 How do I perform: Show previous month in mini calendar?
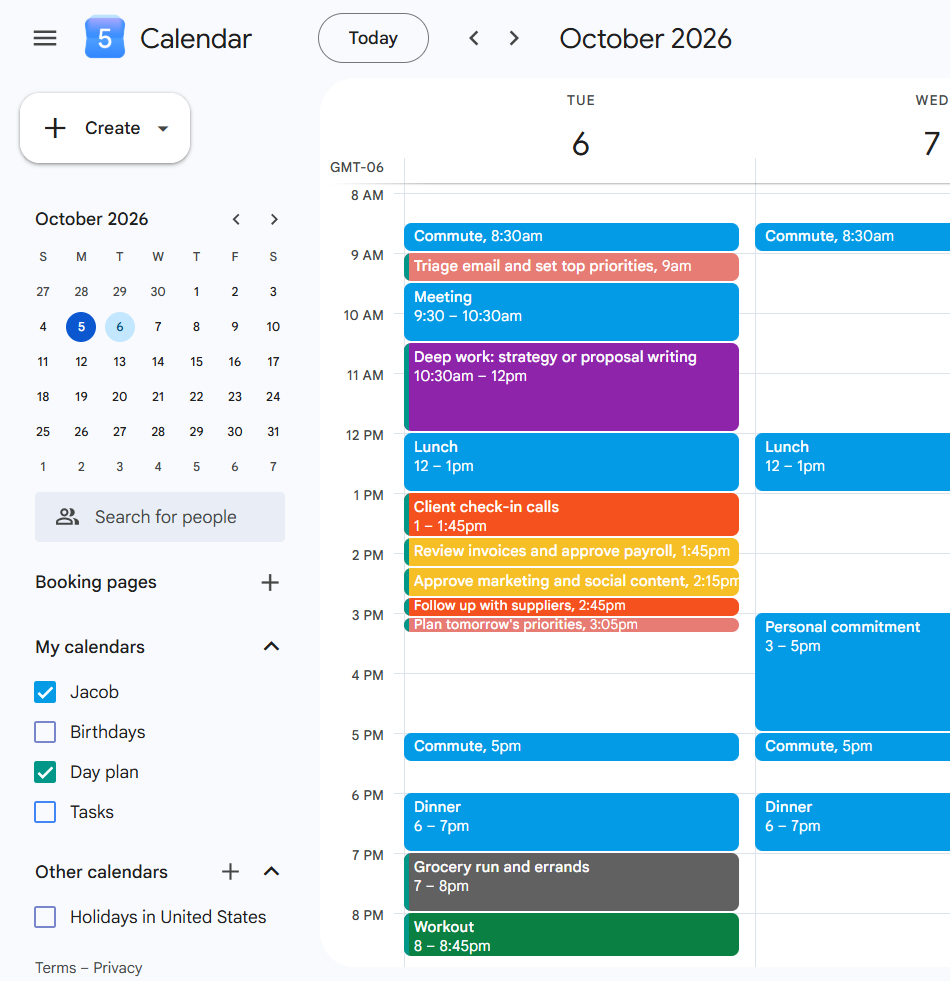[x=236, y=219]
